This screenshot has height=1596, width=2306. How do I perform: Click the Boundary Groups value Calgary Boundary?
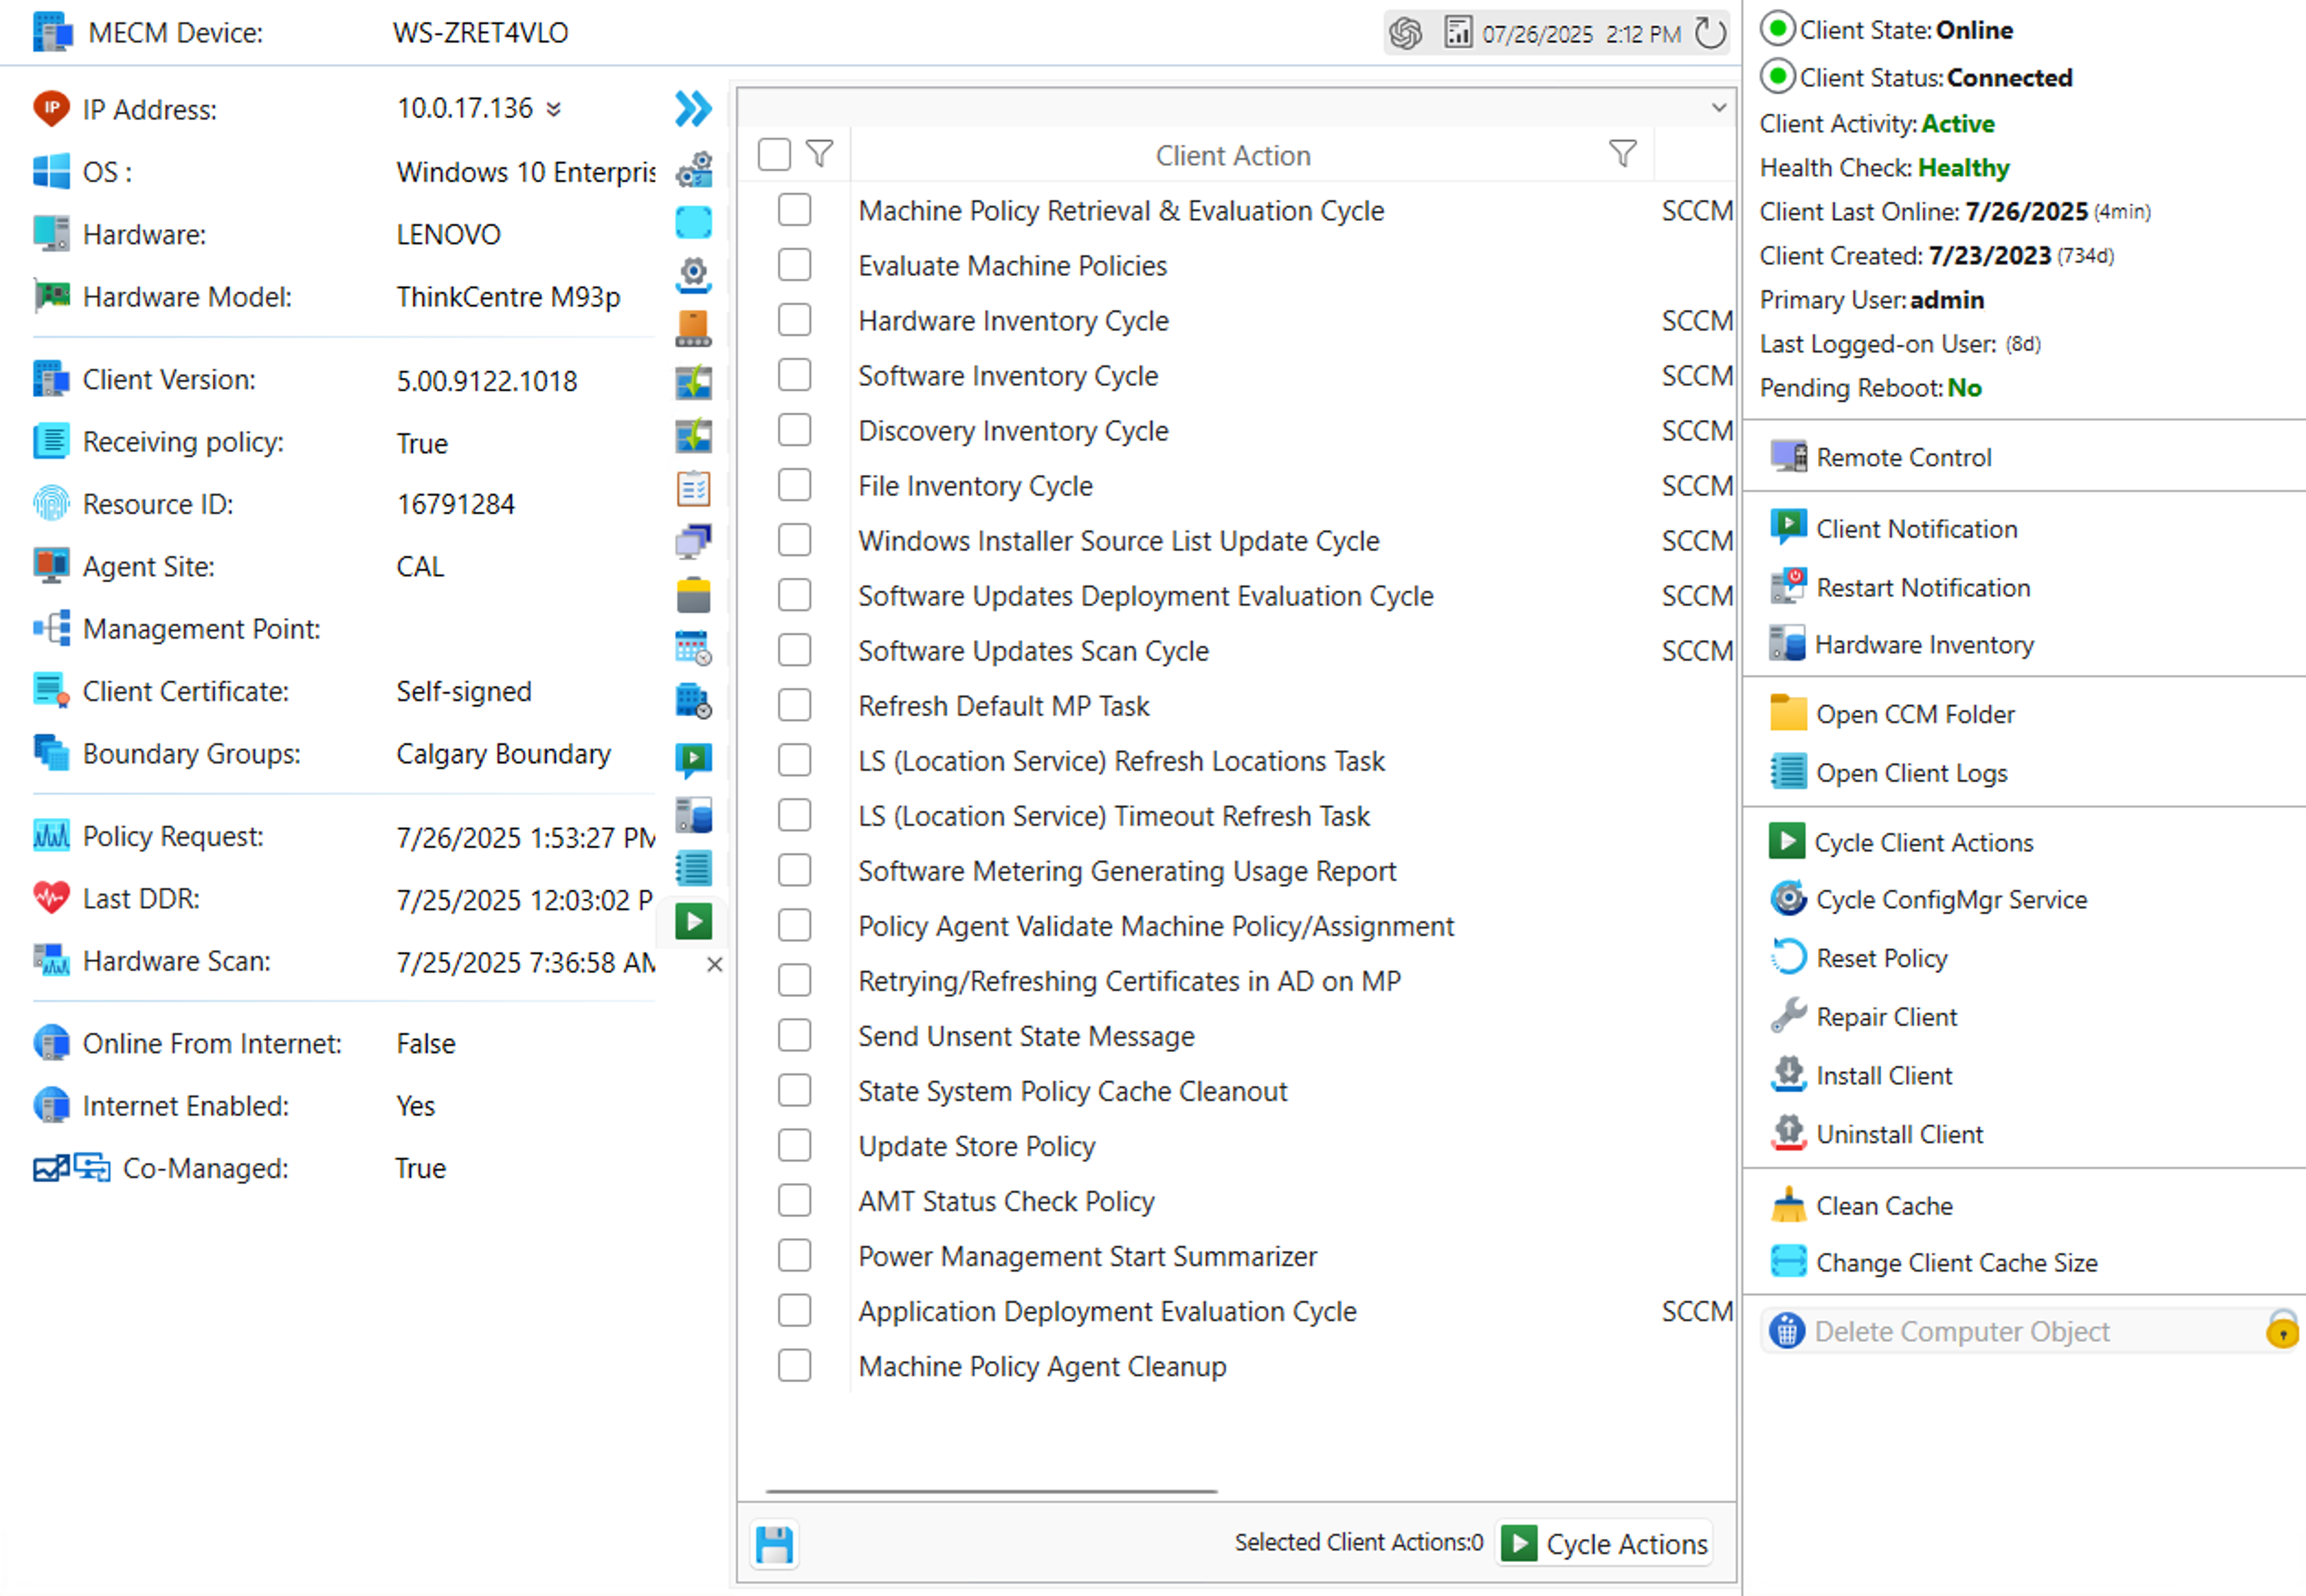click(503, 754)
